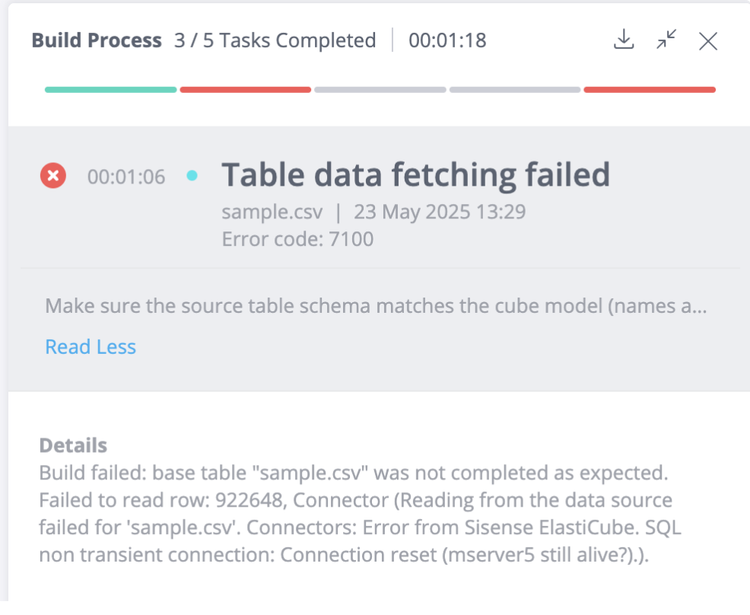Select the last red progress segment

650,90
